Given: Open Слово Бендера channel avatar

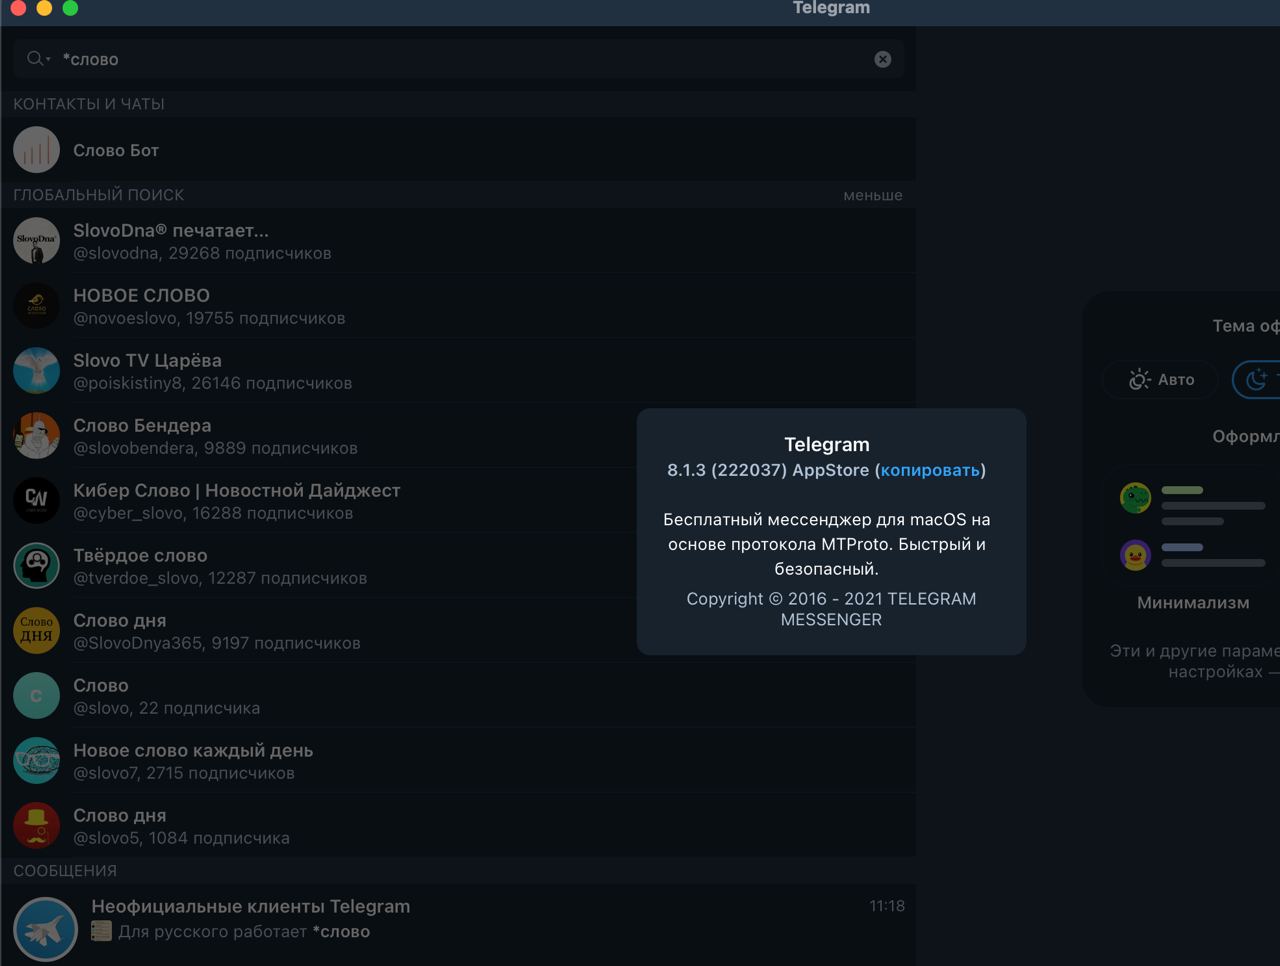Looking at the screenshot, I should point(37,436).
